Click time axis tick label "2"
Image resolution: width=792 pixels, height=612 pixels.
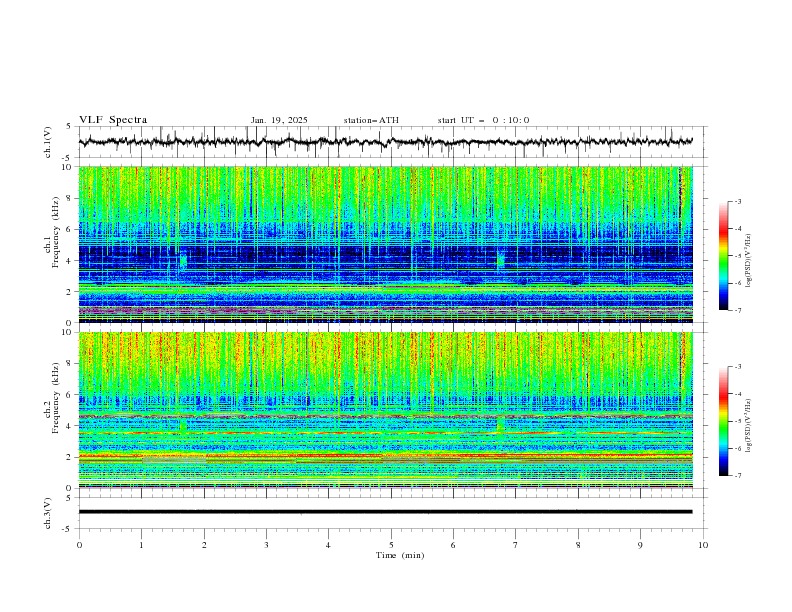click(x=204, y=545)
